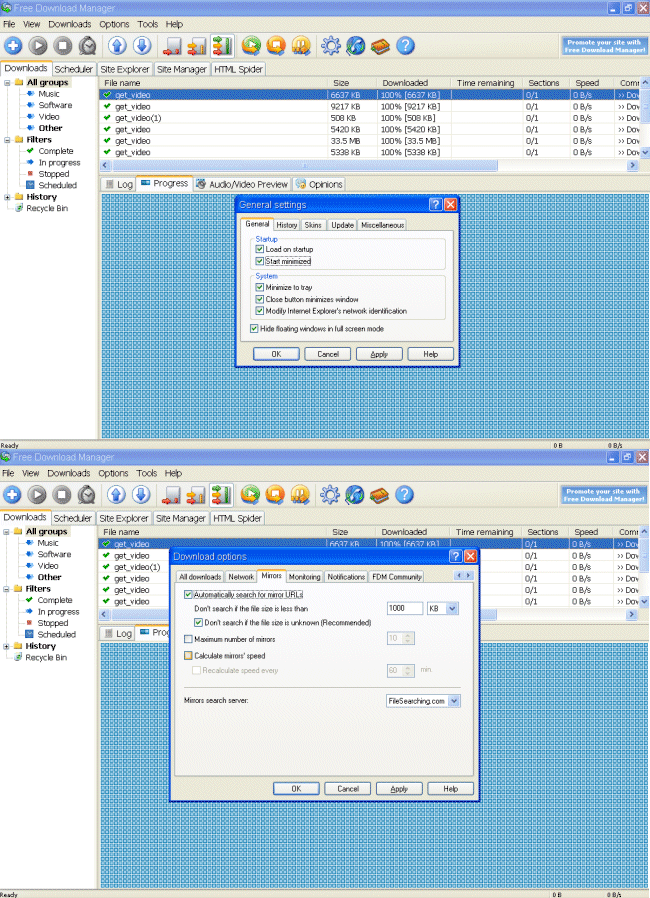The height and width of the screenshot is (898, 650).
Task: Click the blue question mark help icon in upper window
Action: (x=405, y=46)
